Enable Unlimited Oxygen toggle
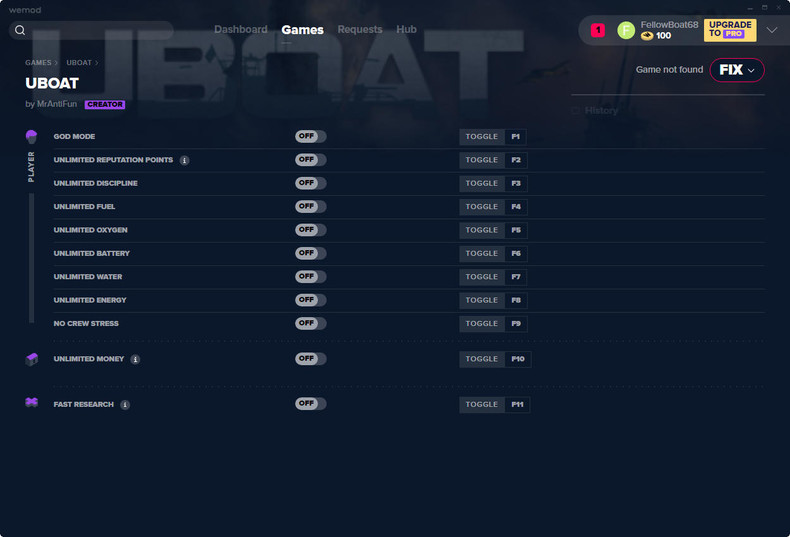The image size is (790, 537). click(x=310, y=230)
